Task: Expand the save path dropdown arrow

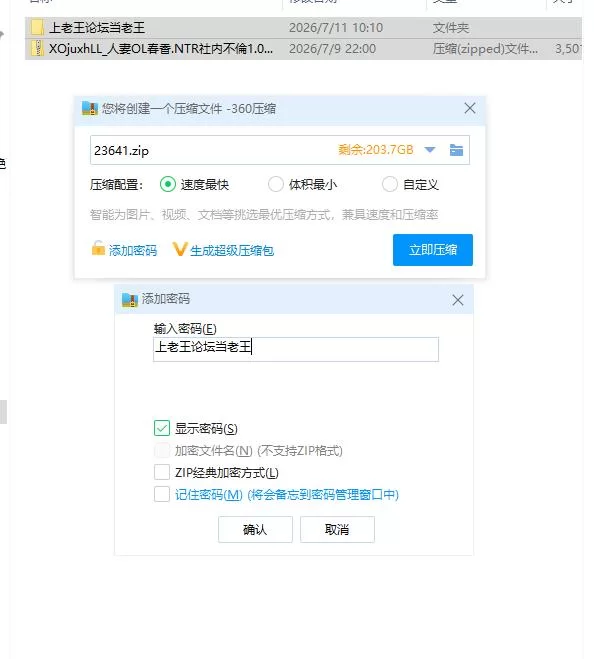Action: coord(430,150)
